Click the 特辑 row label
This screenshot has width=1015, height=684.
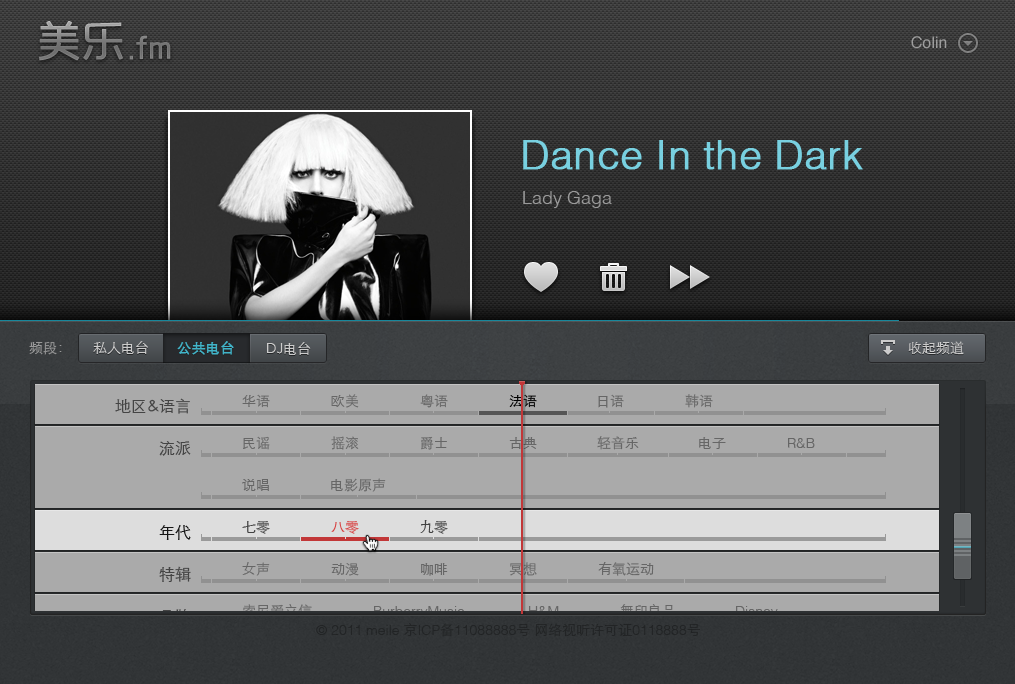(x=175, y=575)
